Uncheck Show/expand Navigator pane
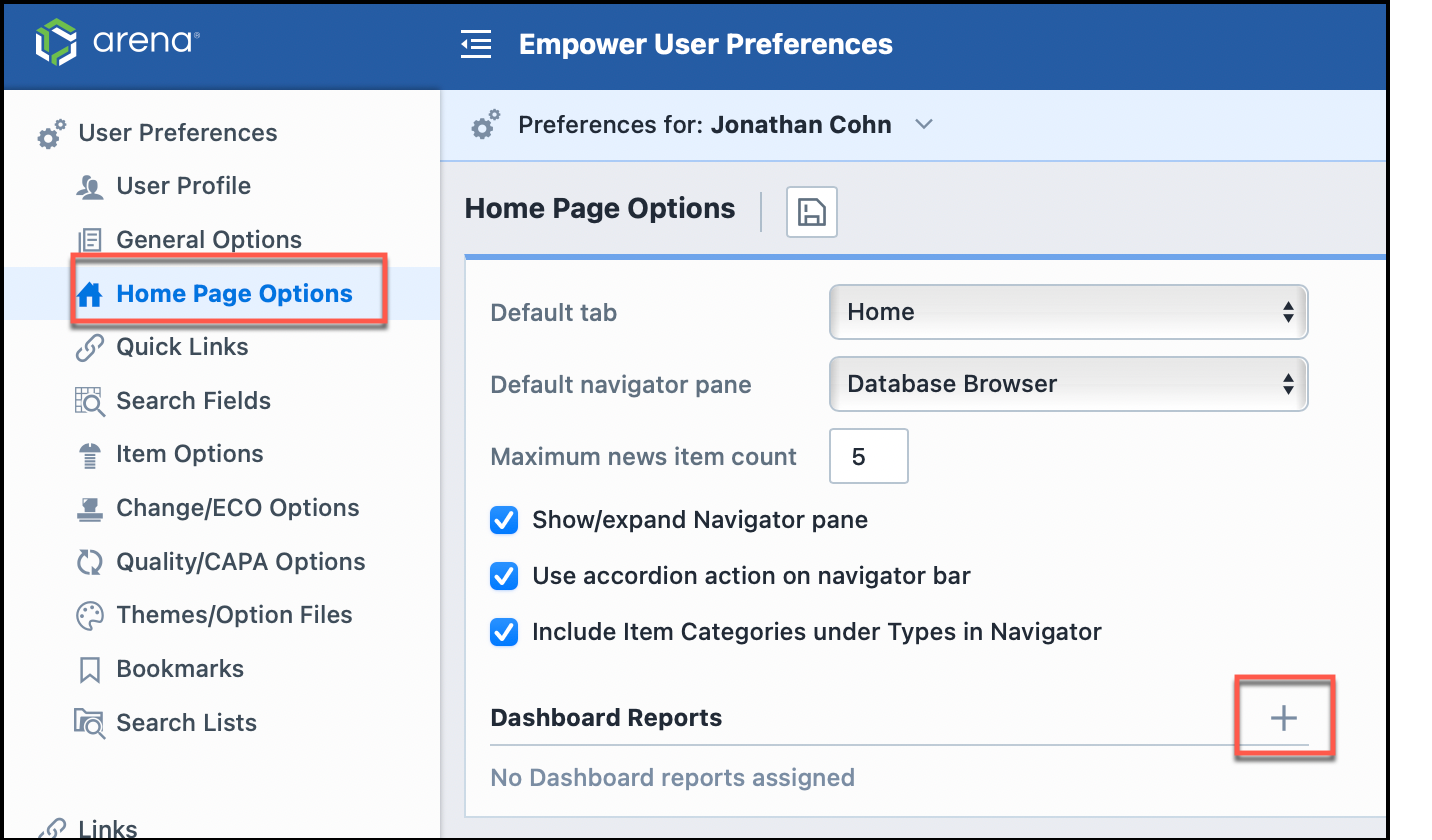Viewport: 1432px width, 840px height. pyautogui.click(x=504, y=520)
